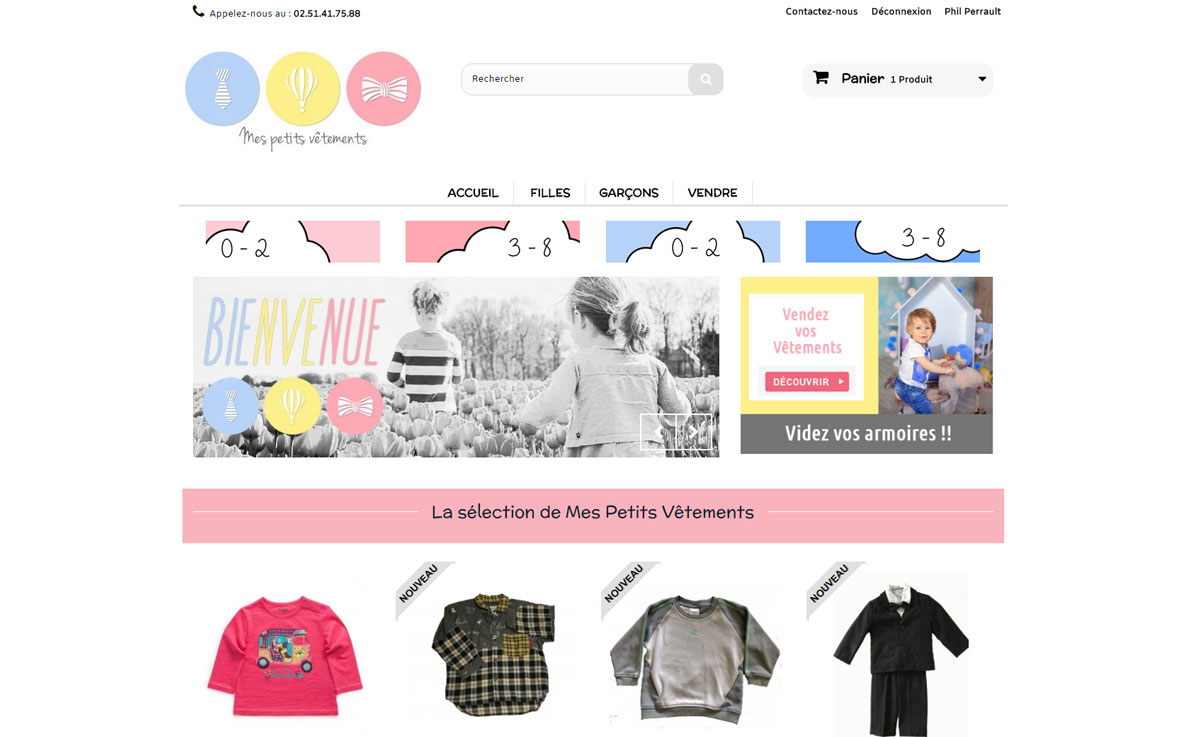Expand the Panier dropdown arrow
This screenshot has width=1200, height=737.
982,79
